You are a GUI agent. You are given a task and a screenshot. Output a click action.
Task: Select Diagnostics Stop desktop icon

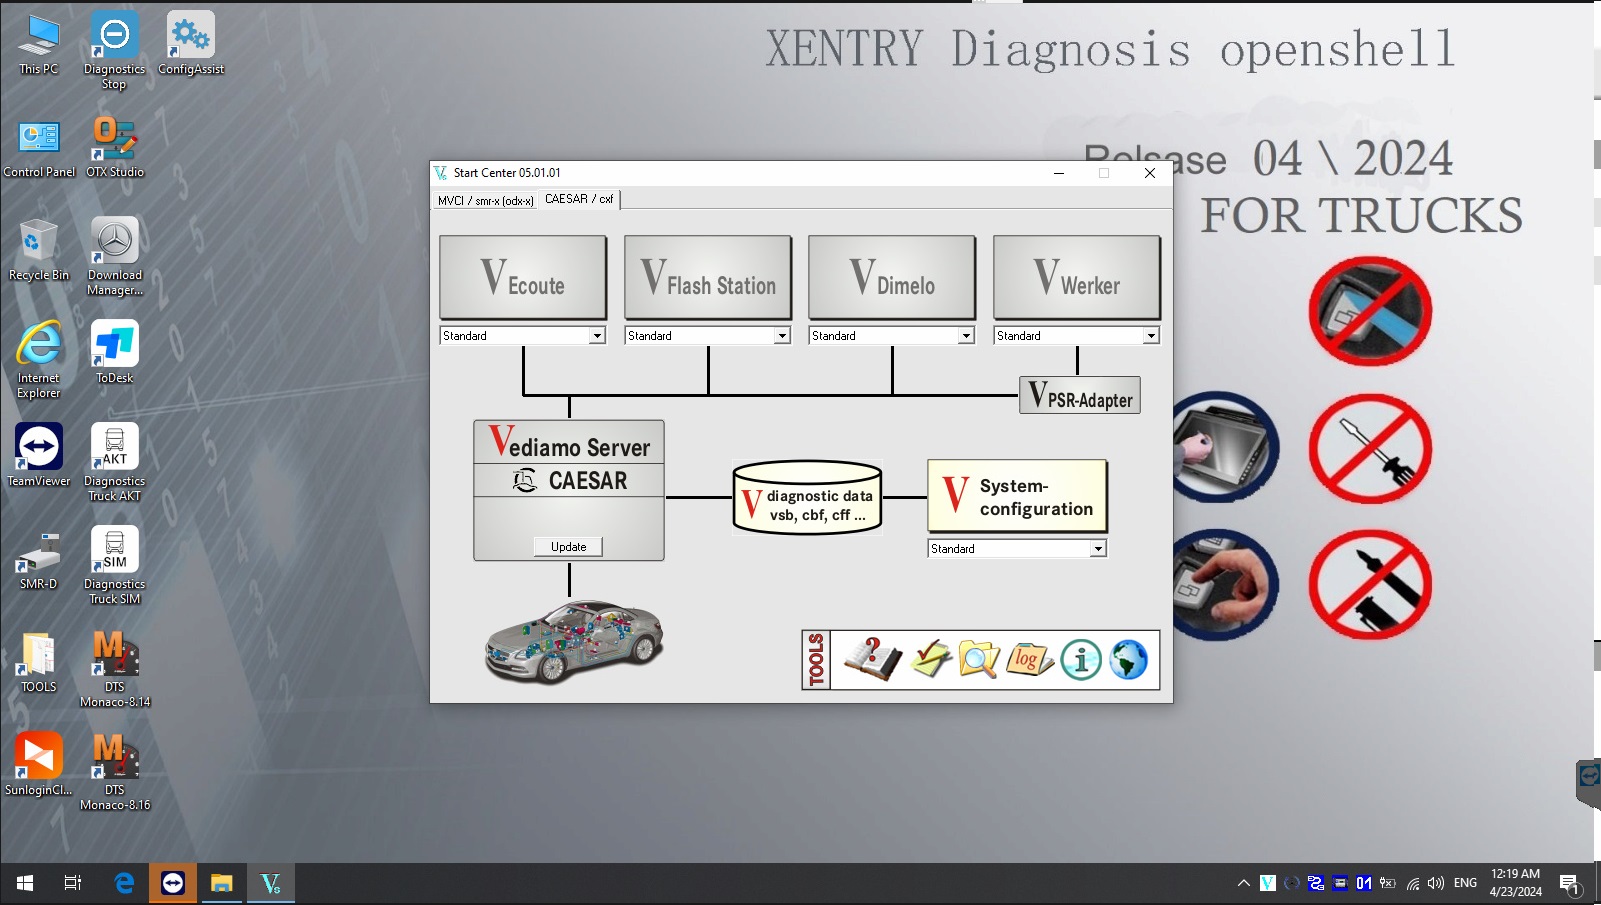point(114,52)
